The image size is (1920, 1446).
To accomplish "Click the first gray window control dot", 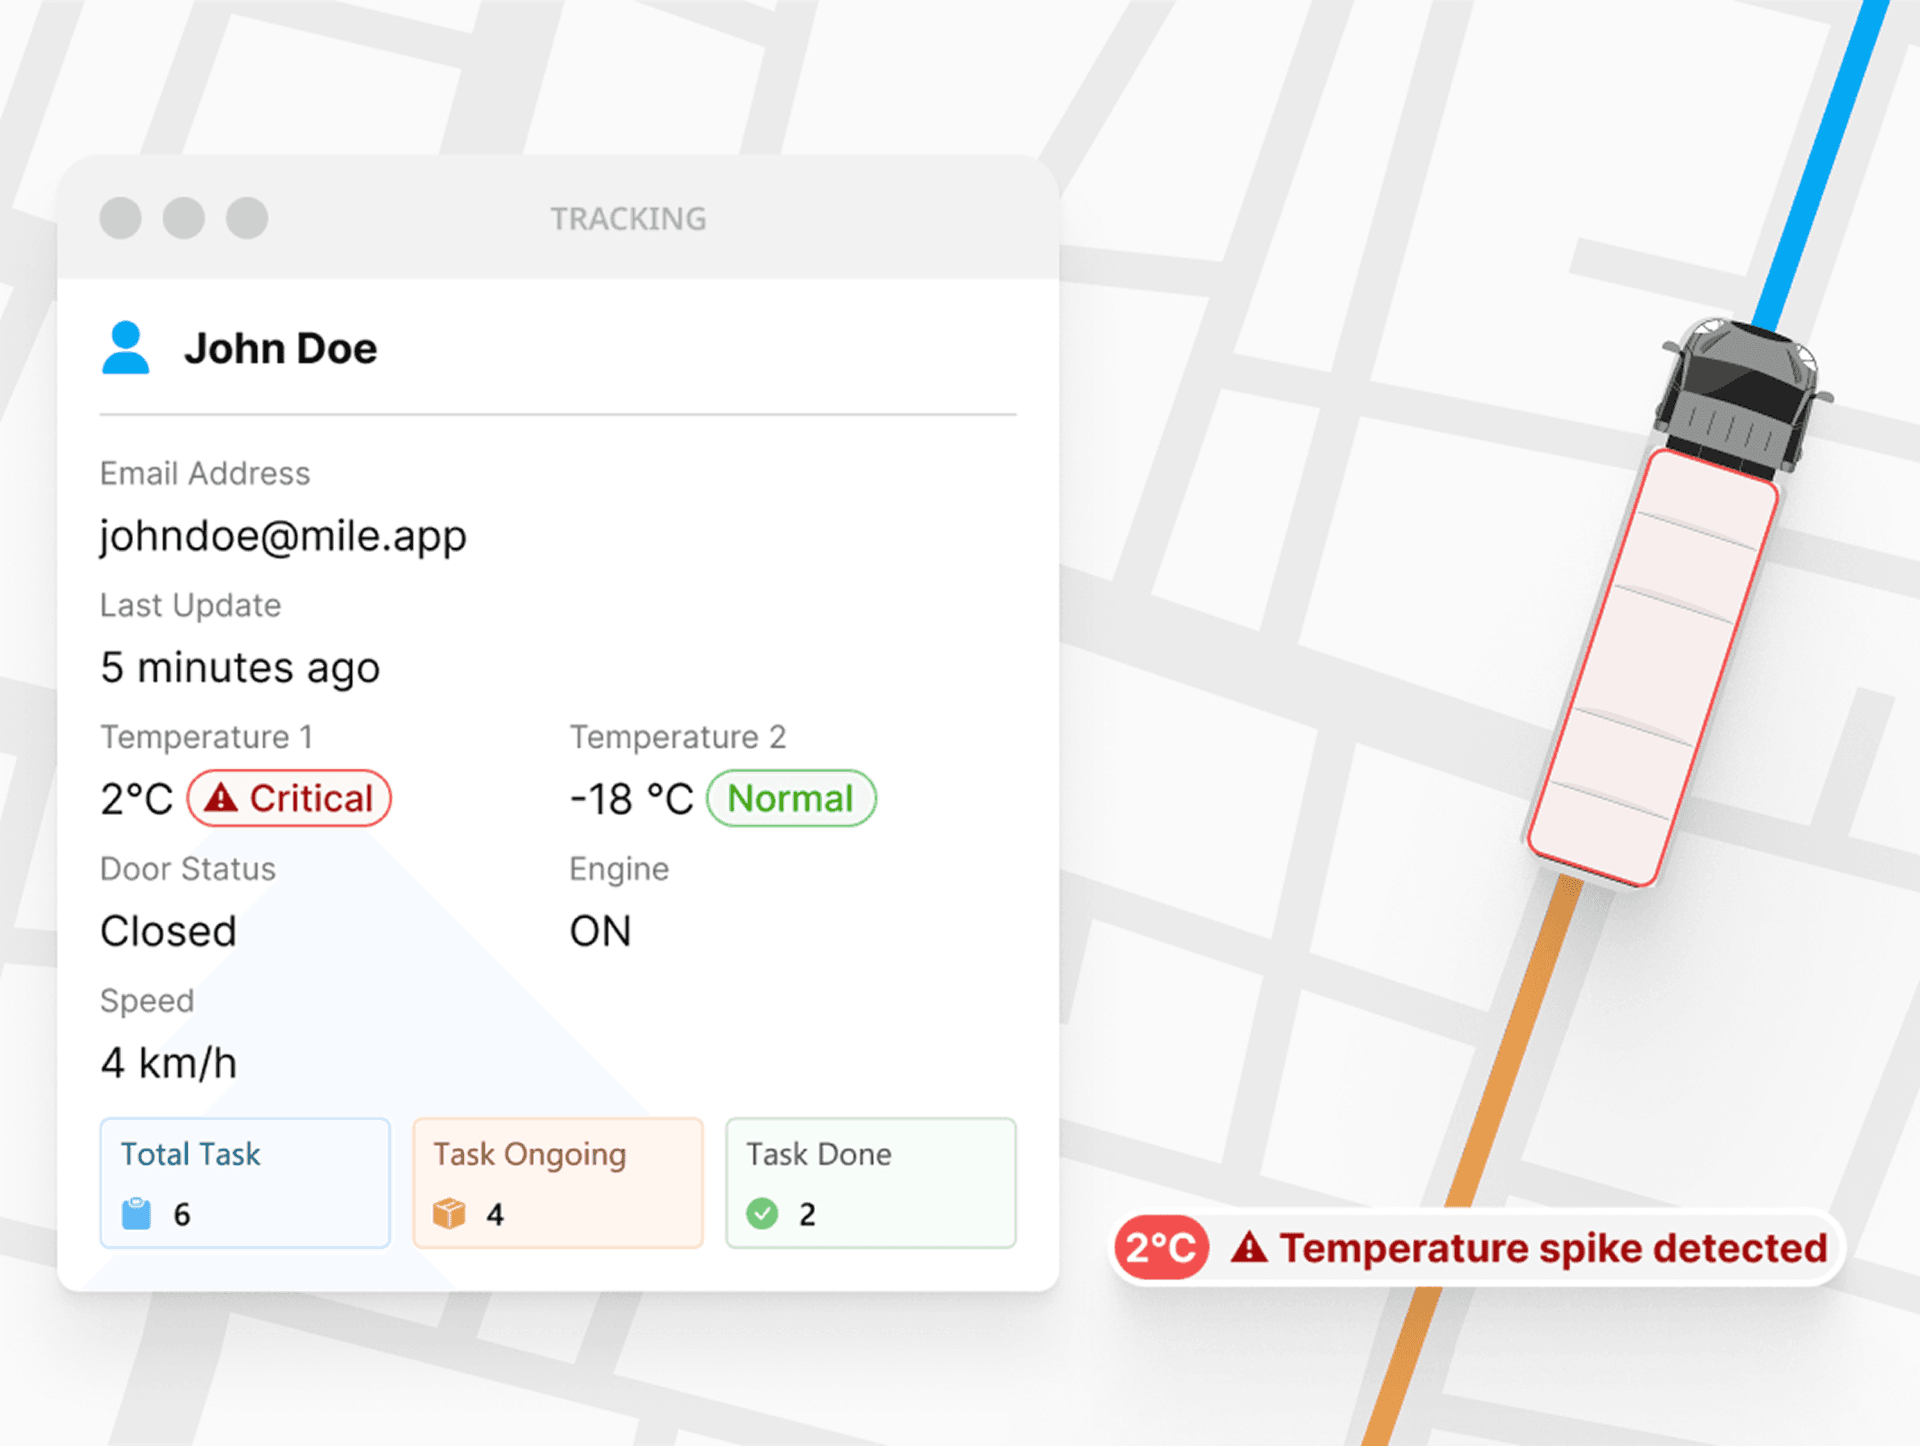I will pyautogui.click(x=121, y=218).
